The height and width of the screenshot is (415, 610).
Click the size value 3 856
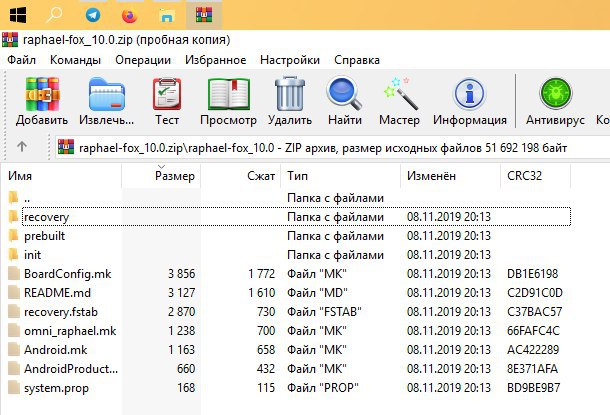pos(181,274)
